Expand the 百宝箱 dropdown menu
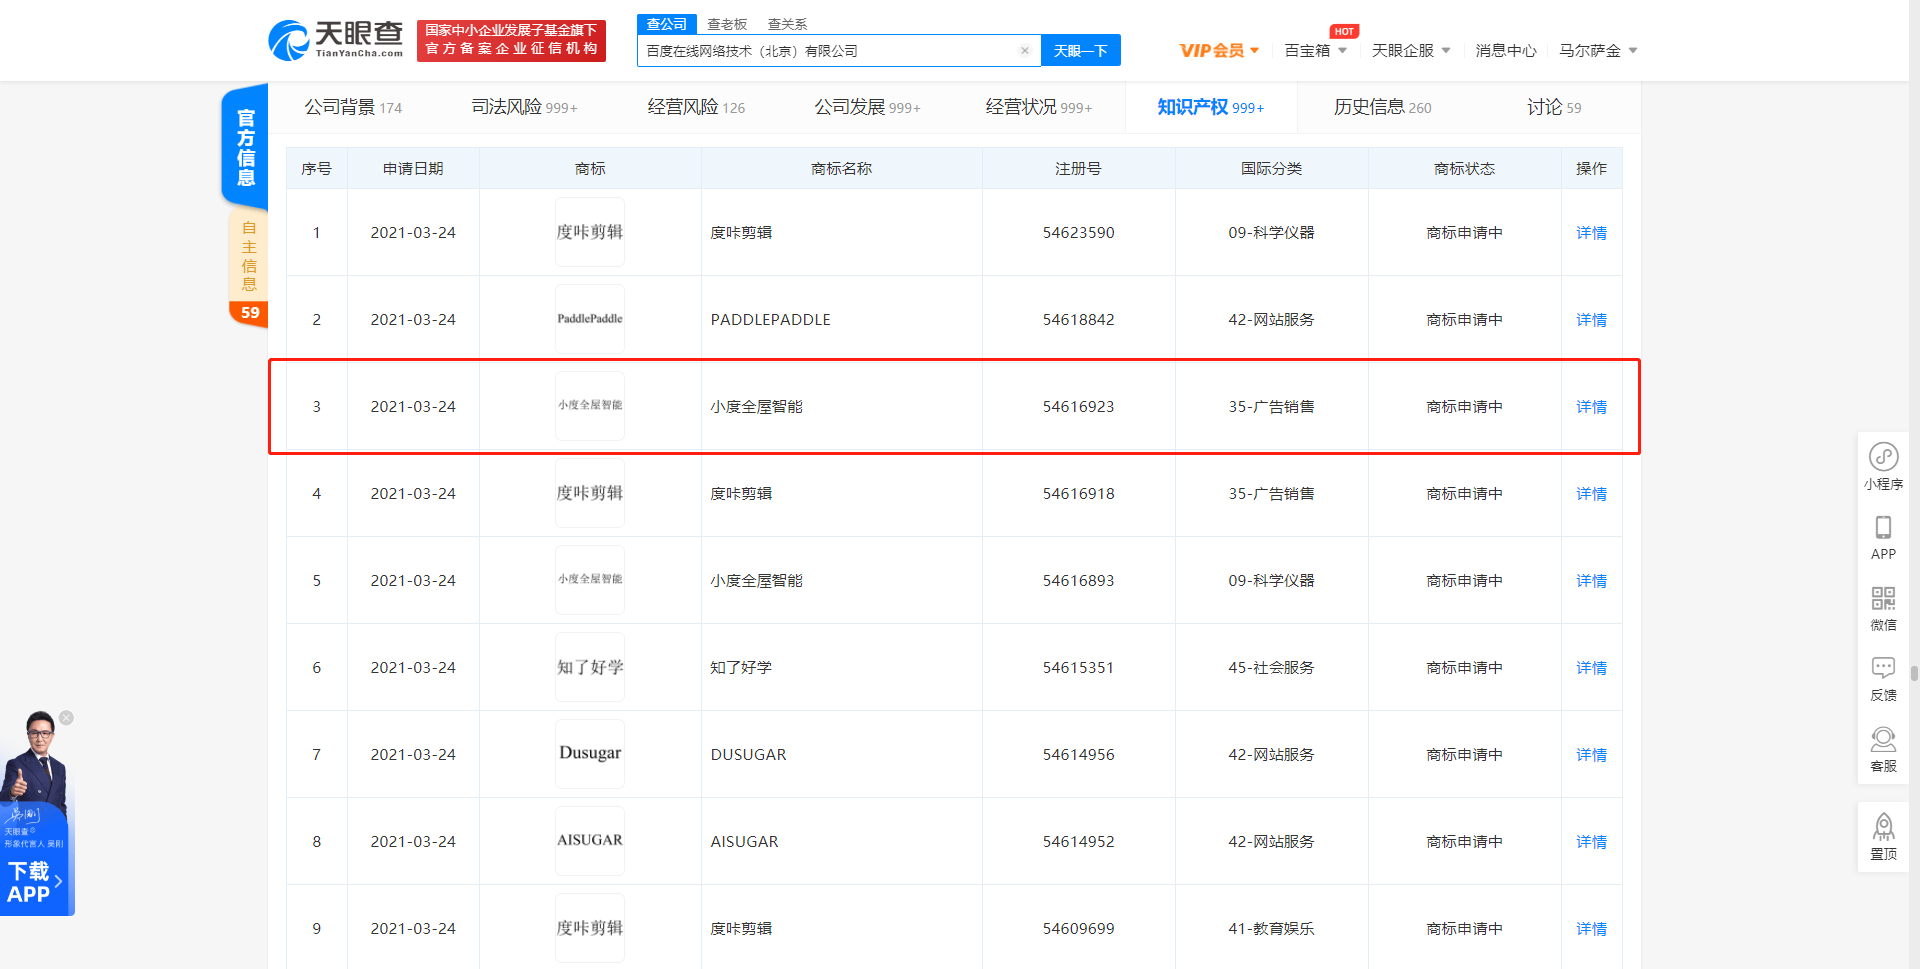 (1316, 51)
